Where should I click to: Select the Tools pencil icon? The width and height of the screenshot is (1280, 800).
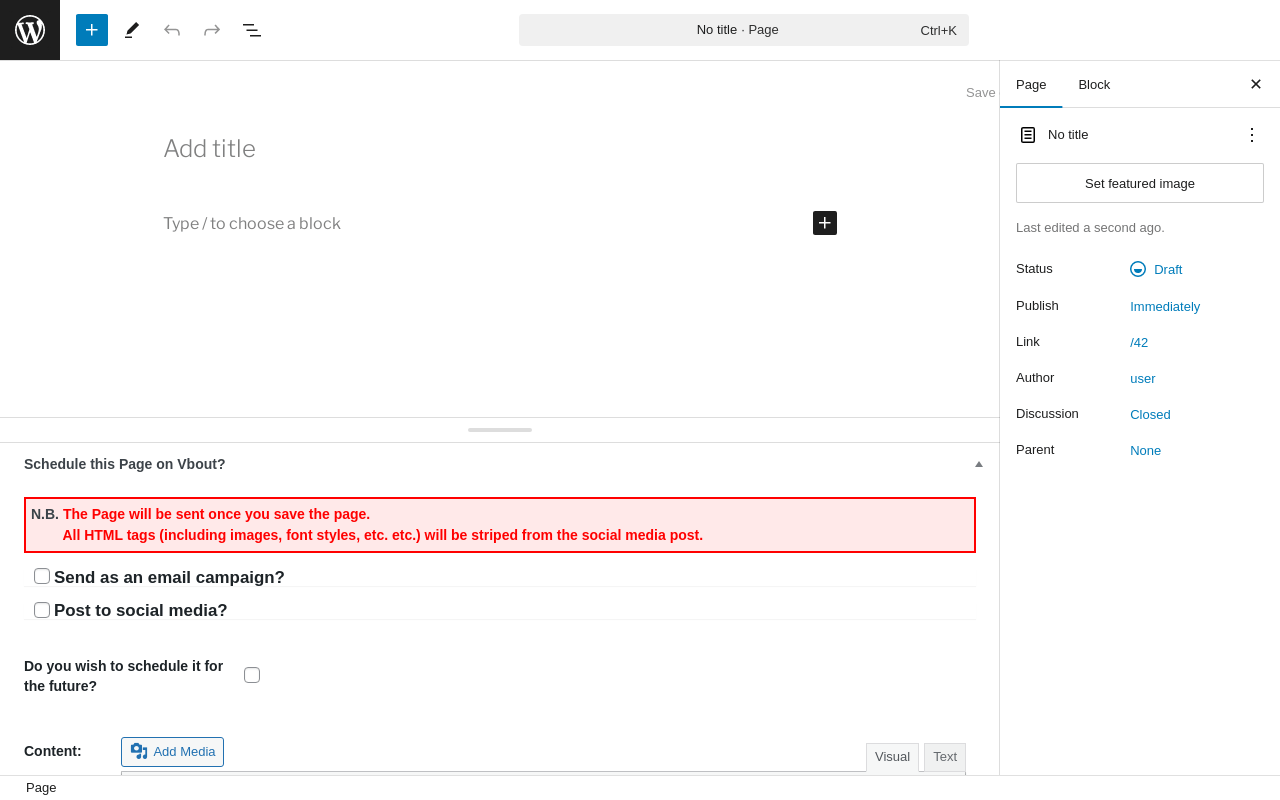pos(132,30)
